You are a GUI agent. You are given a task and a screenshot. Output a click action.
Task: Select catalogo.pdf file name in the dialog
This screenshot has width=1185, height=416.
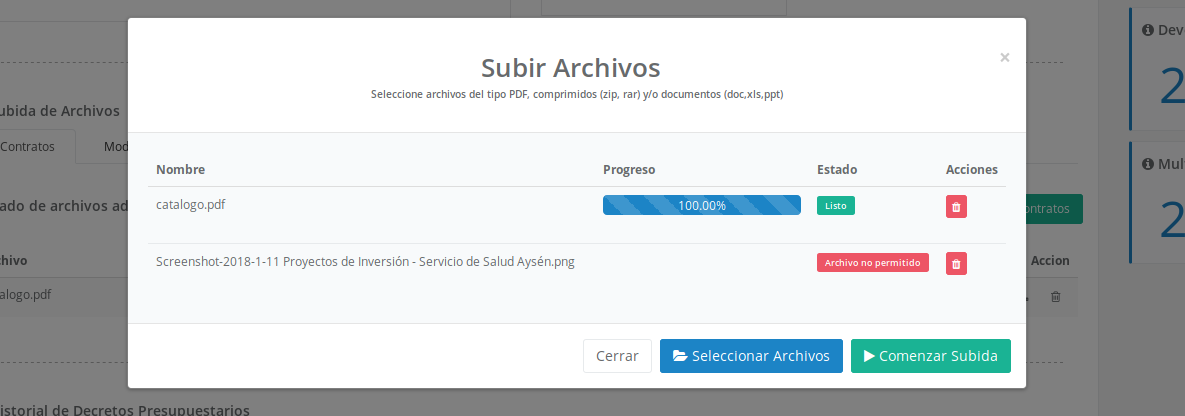click(190, 204)
